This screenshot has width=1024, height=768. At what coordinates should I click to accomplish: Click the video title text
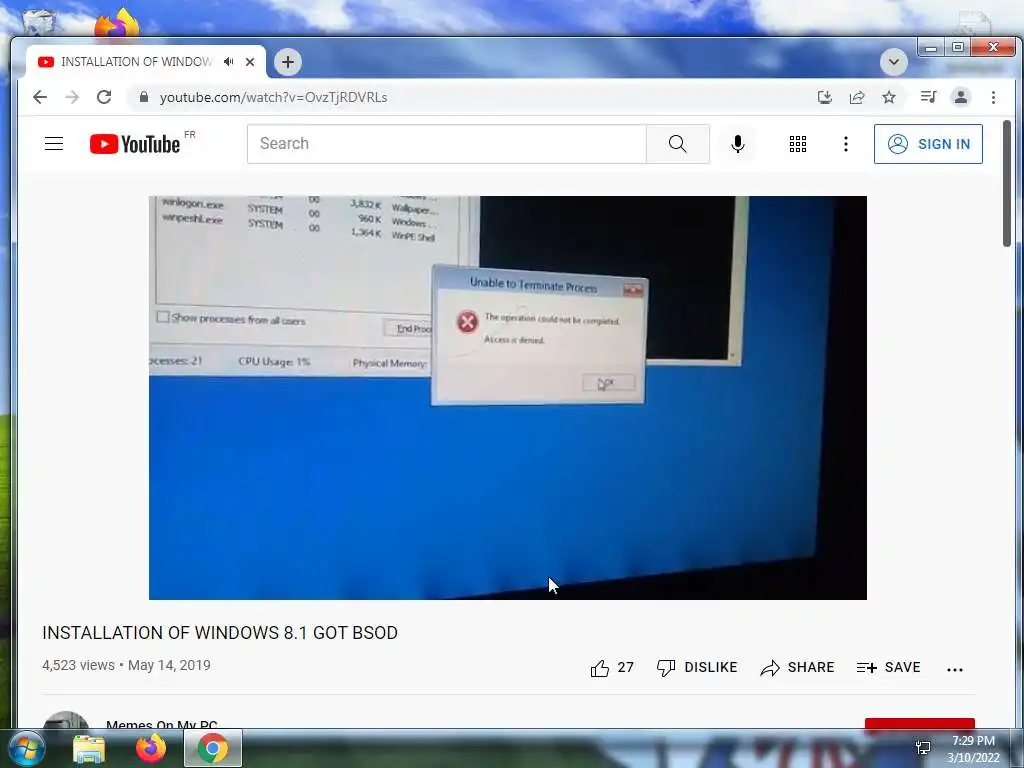coord(220,633)
